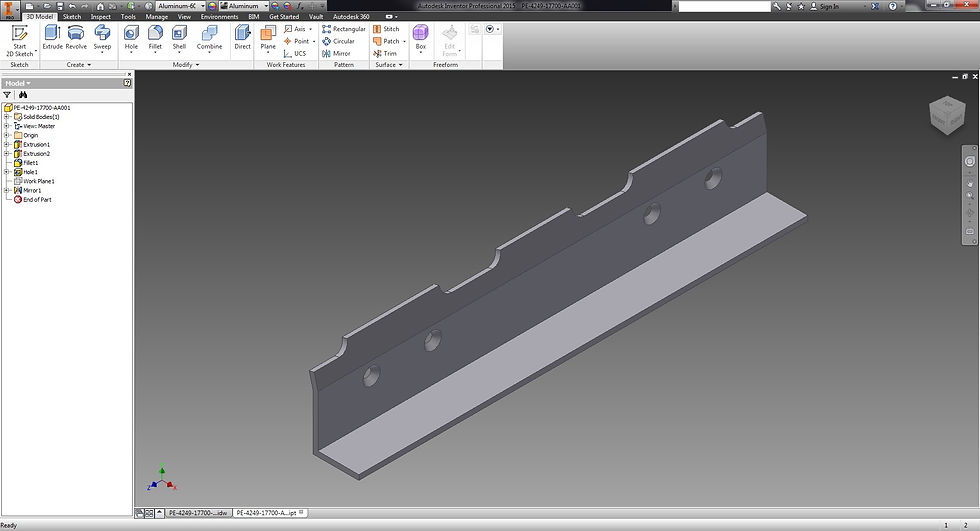Select End of Part marker

[x=32, y=200]
